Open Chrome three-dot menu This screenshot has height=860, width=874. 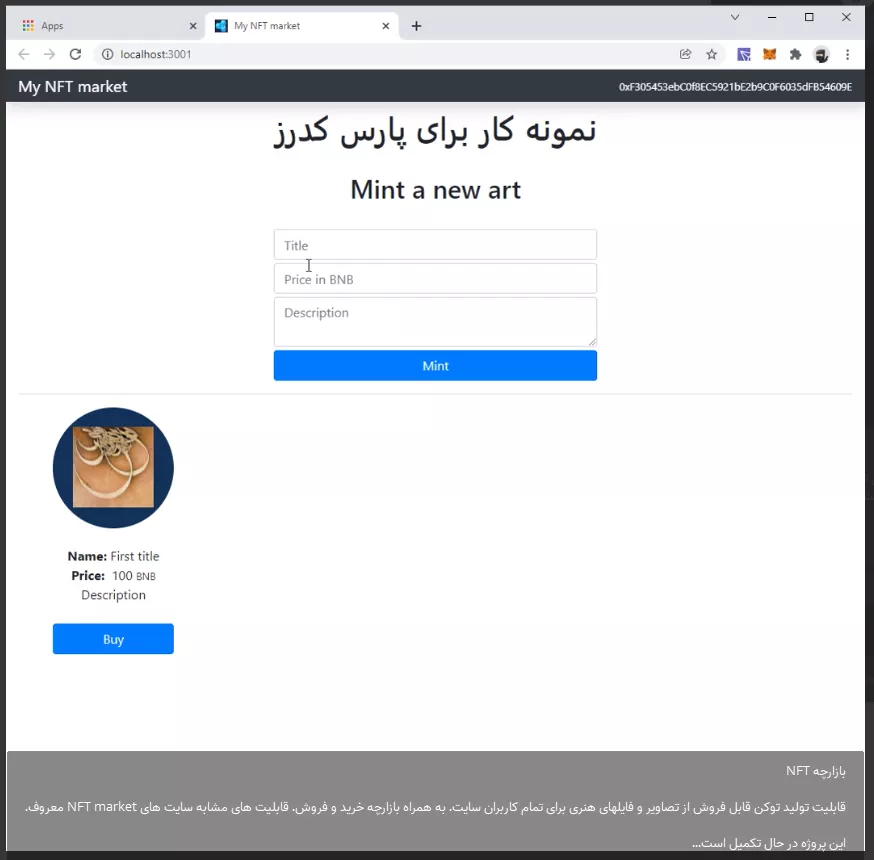(847, 54)
